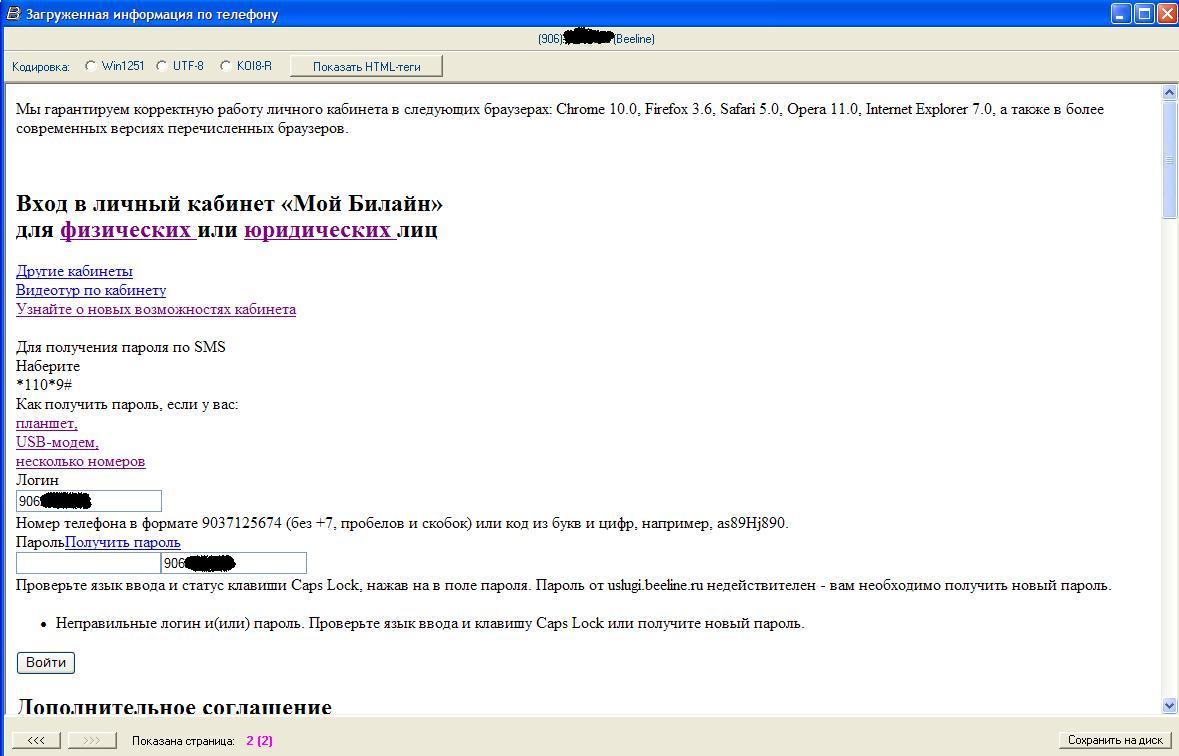The width and height of the screenshot is (1179, 756).
Task: Open Видеотур по кабинету link
Action: (91, 290)
